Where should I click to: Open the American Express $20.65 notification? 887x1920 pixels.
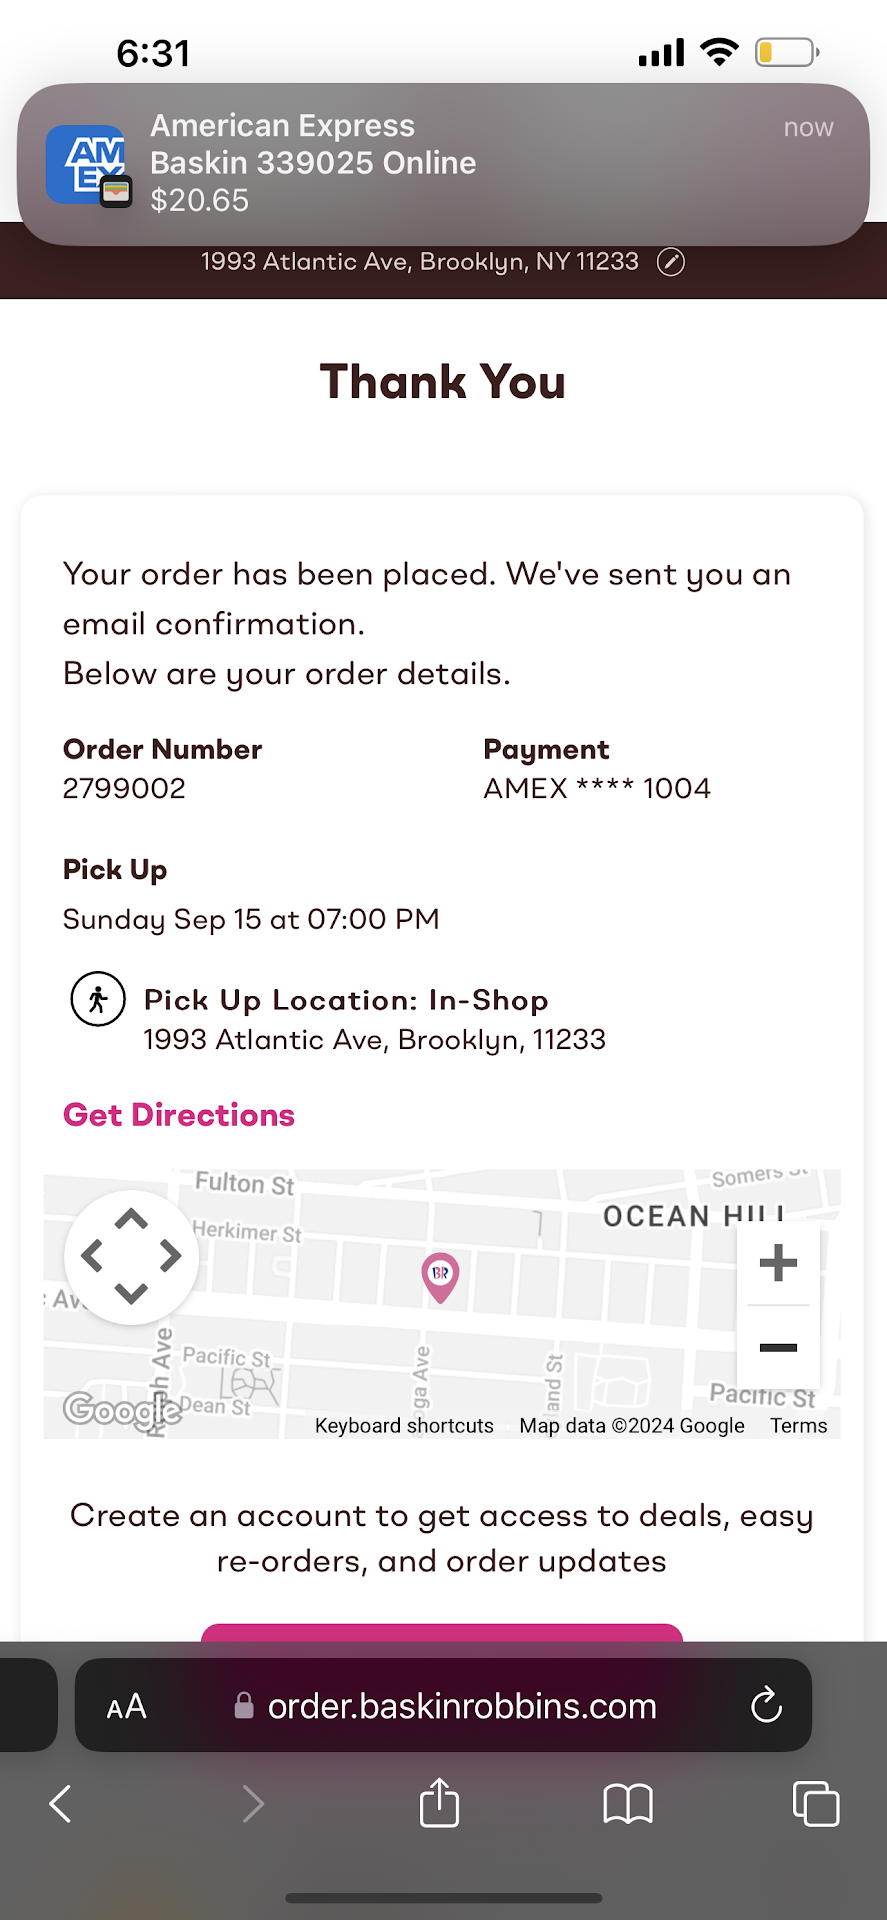(x=443, y=163)
